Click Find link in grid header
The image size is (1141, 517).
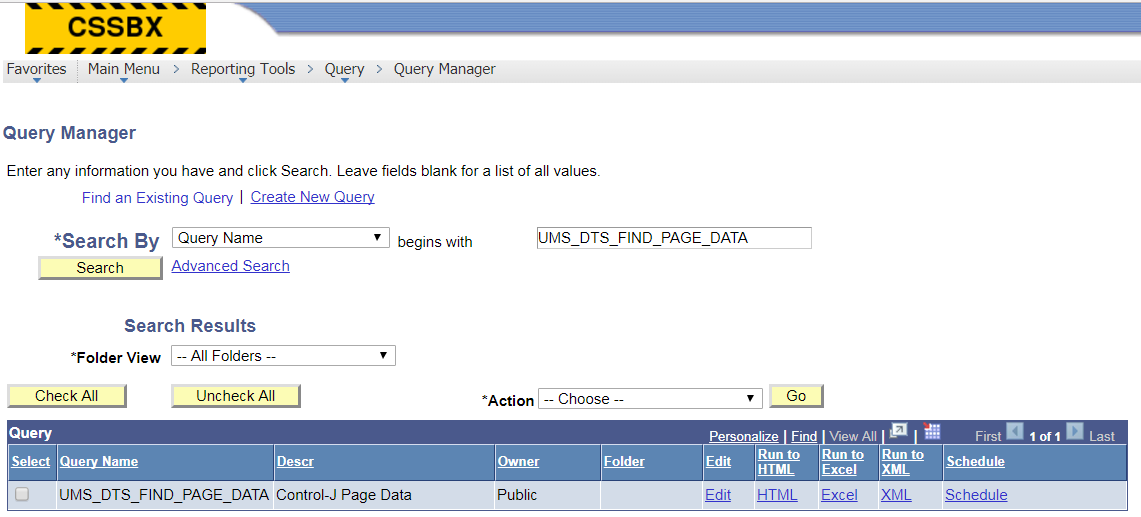point(804,436)
